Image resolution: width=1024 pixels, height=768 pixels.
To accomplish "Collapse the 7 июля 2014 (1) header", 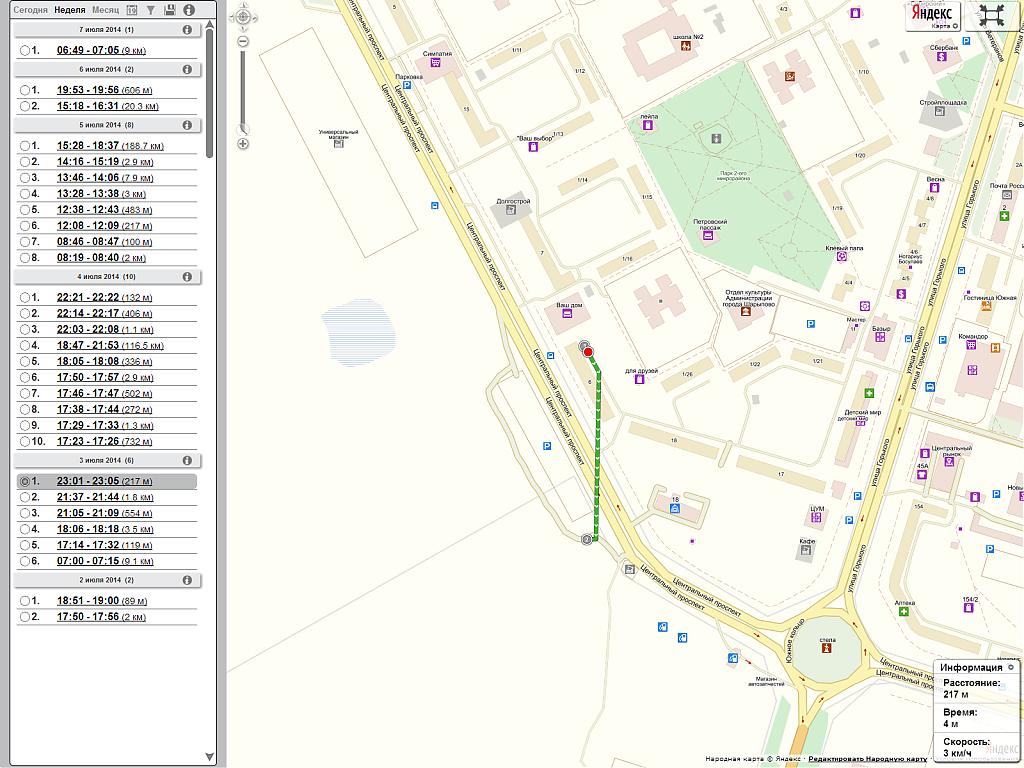I will pyautogui.click(x=106, y=30).
